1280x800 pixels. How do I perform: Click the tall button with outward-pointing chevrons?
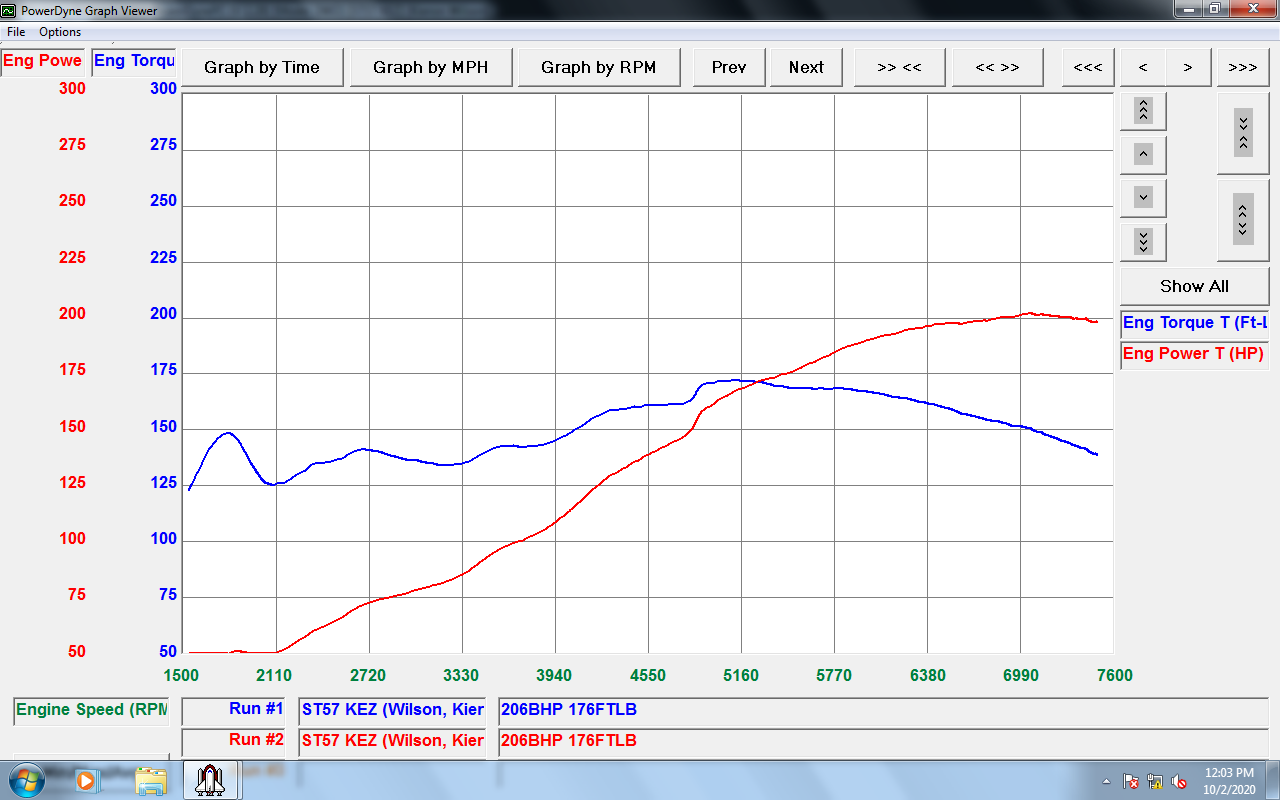coord(1243,220)
